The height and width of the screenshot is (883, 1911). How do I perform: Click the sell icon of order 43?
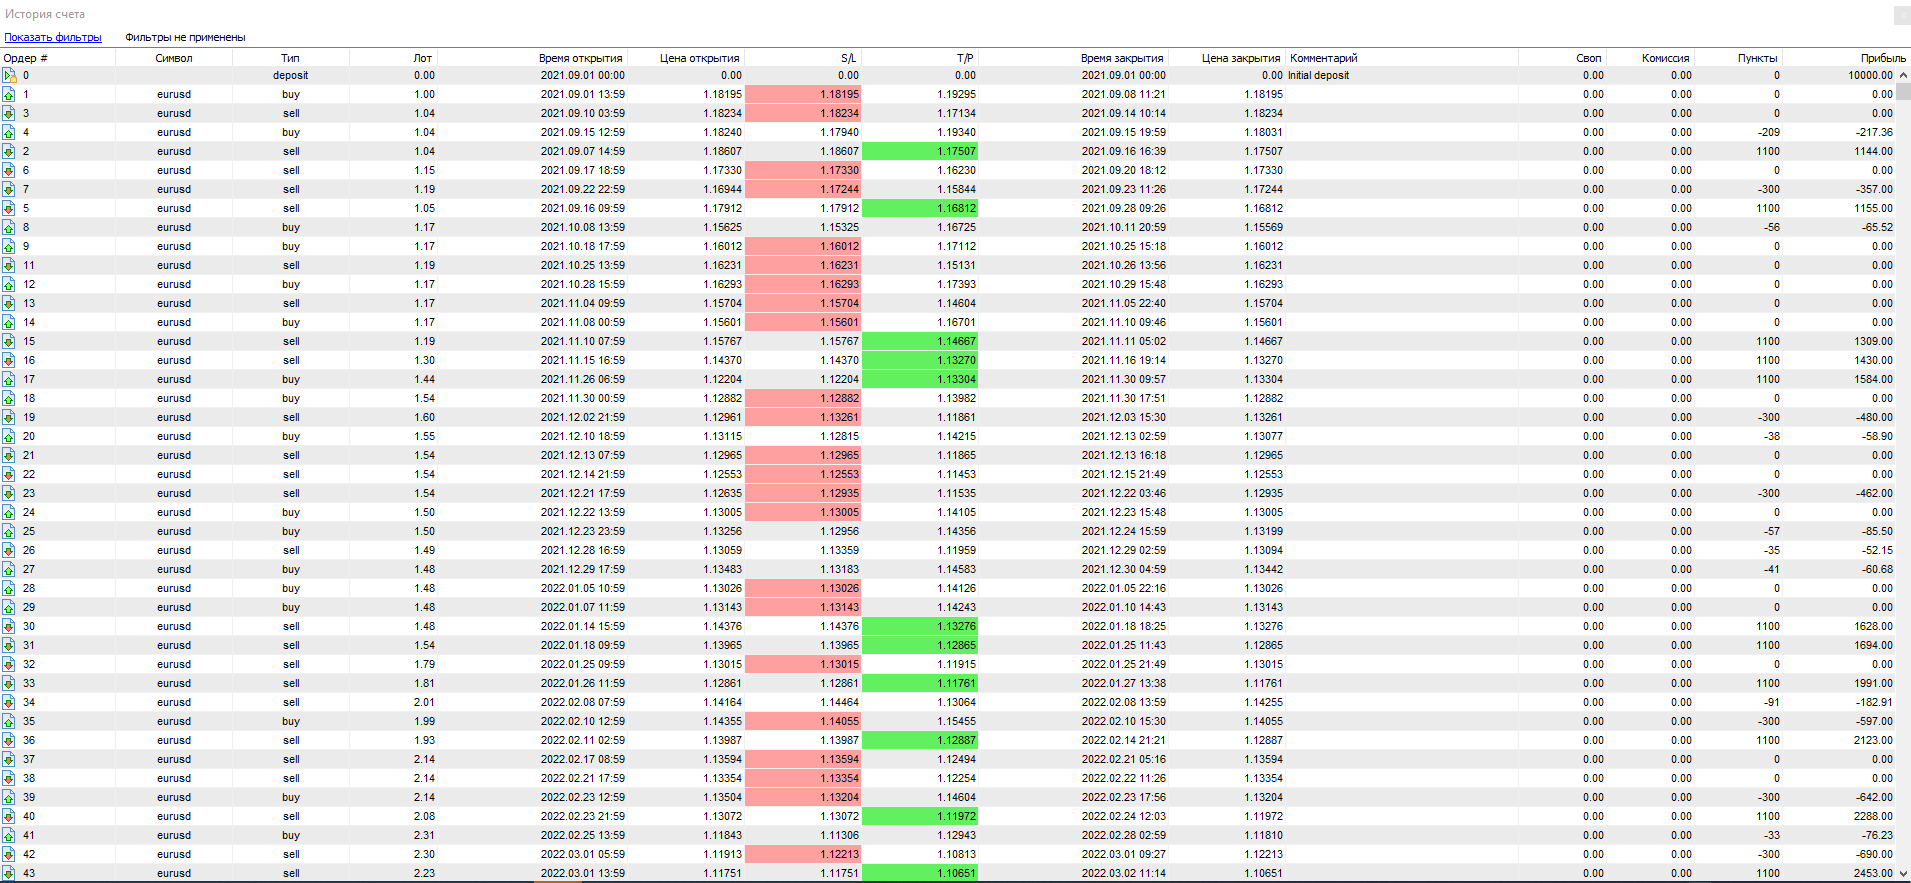[9, 874]
